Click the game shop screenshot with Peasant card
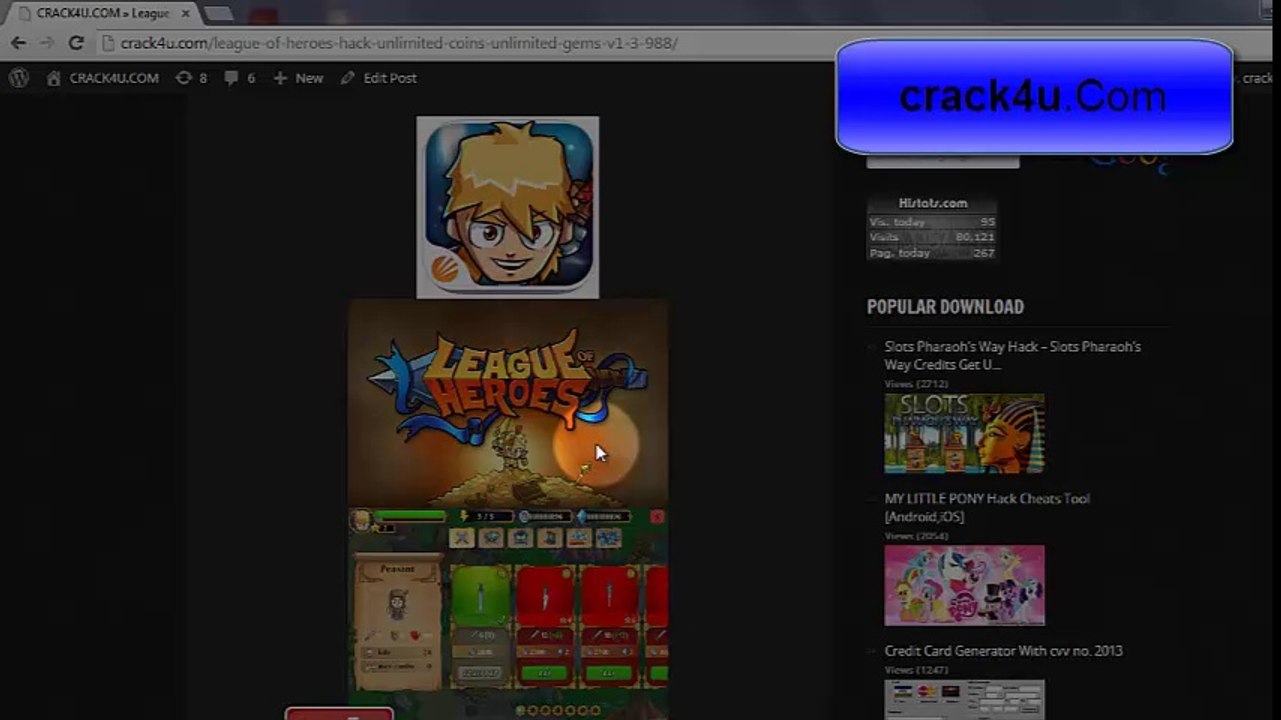 (508, 613)
